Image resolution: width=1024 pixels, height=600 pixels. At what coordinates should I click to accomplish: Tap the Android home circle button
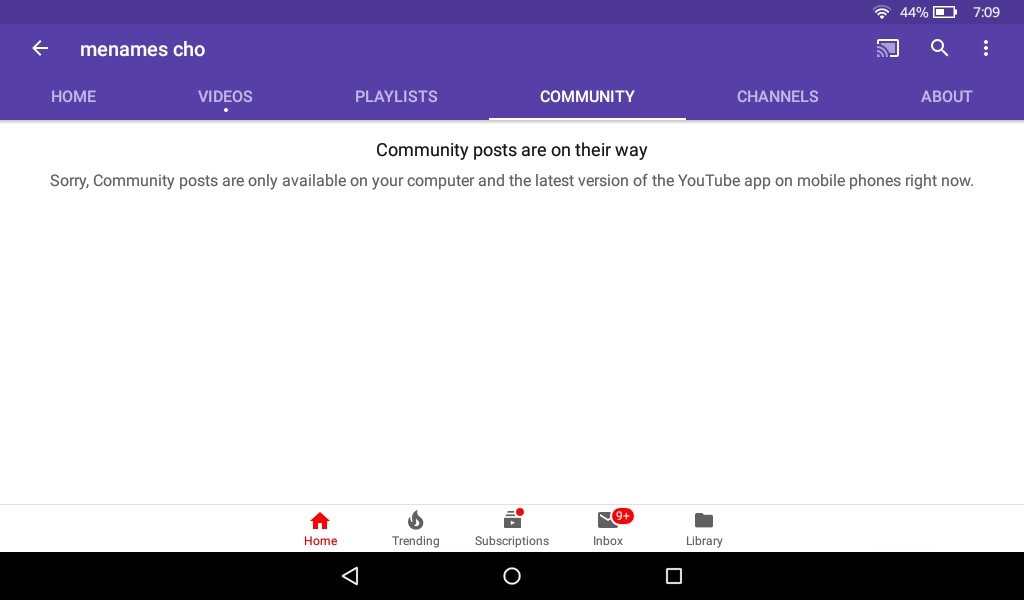coord(512,576)
